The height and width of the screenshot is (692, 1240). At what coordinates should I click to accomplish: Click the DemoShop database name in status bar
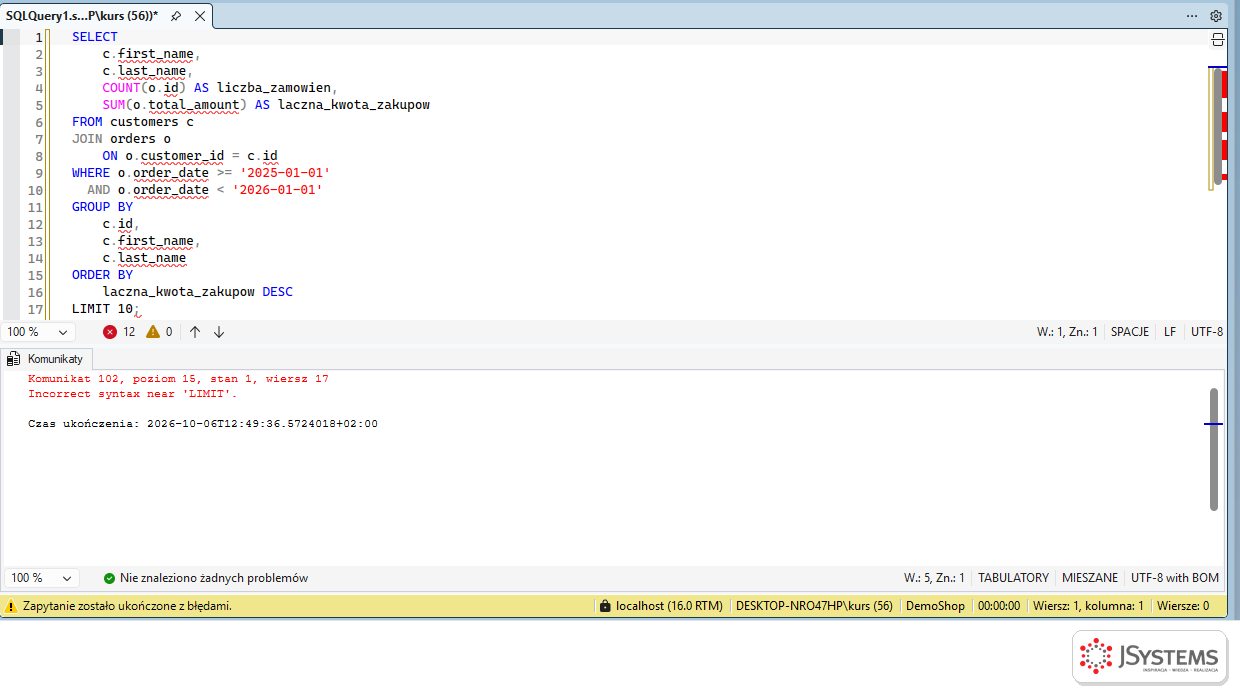[x=935, y=606]
